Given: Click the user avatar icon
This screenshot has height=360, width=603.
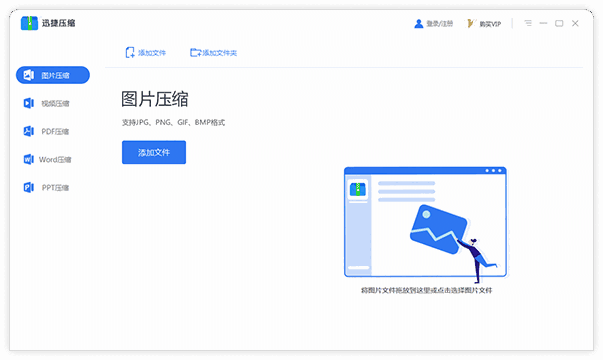Looking at the screenshot, I should click(419, 24).
